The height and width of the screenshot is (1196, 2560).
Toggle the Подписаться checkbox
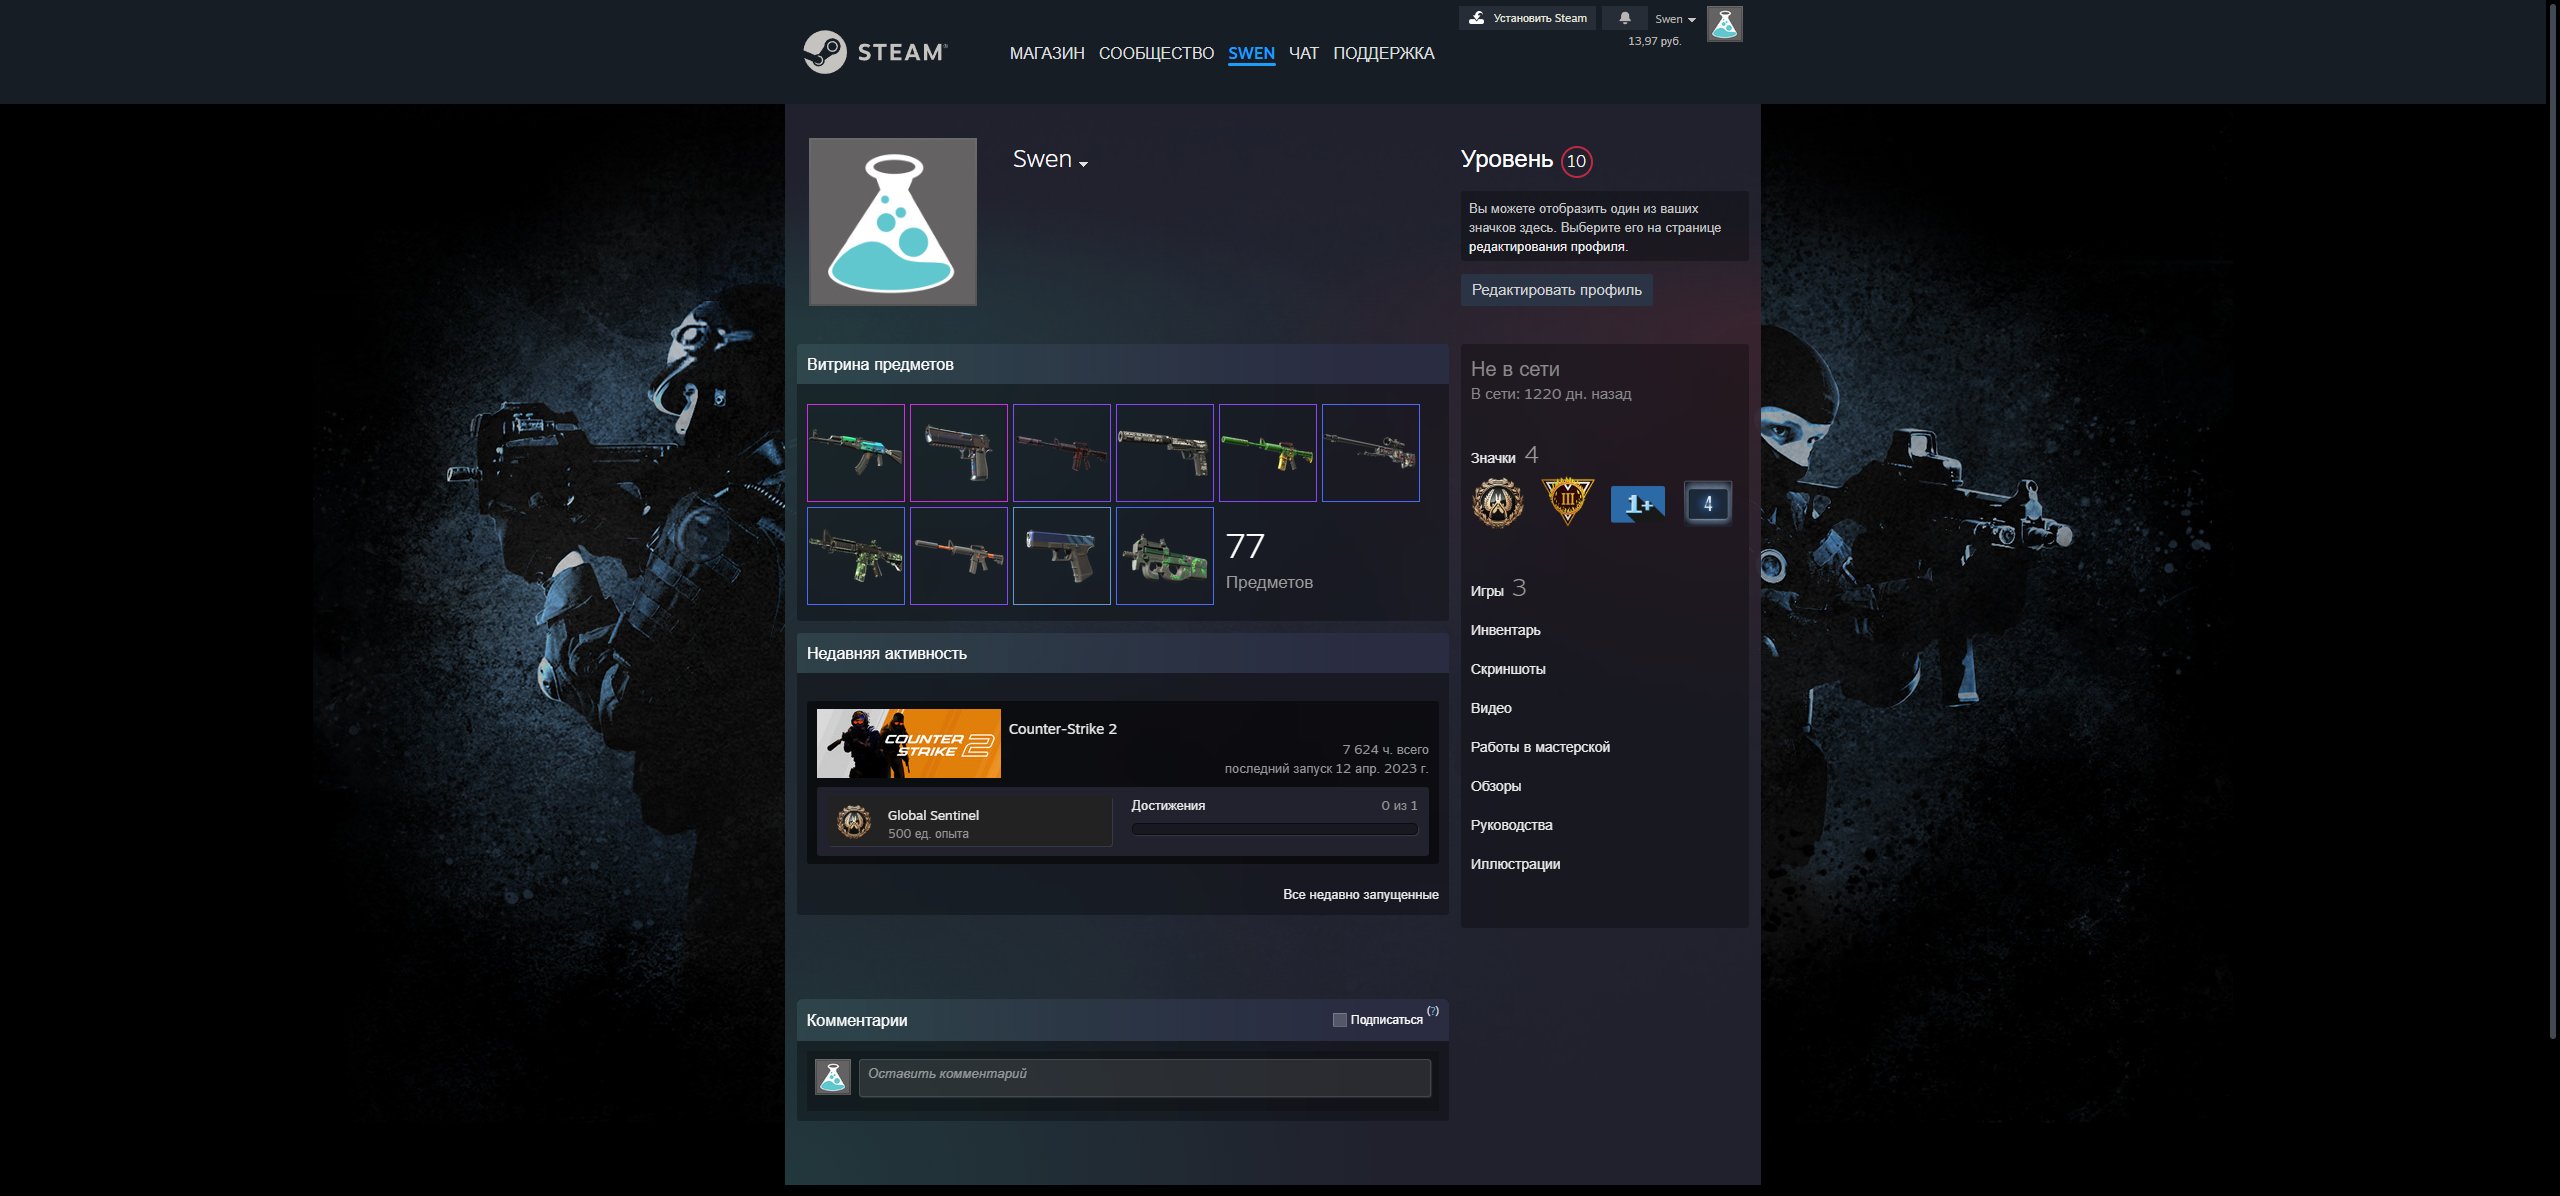point(1340,1020)
